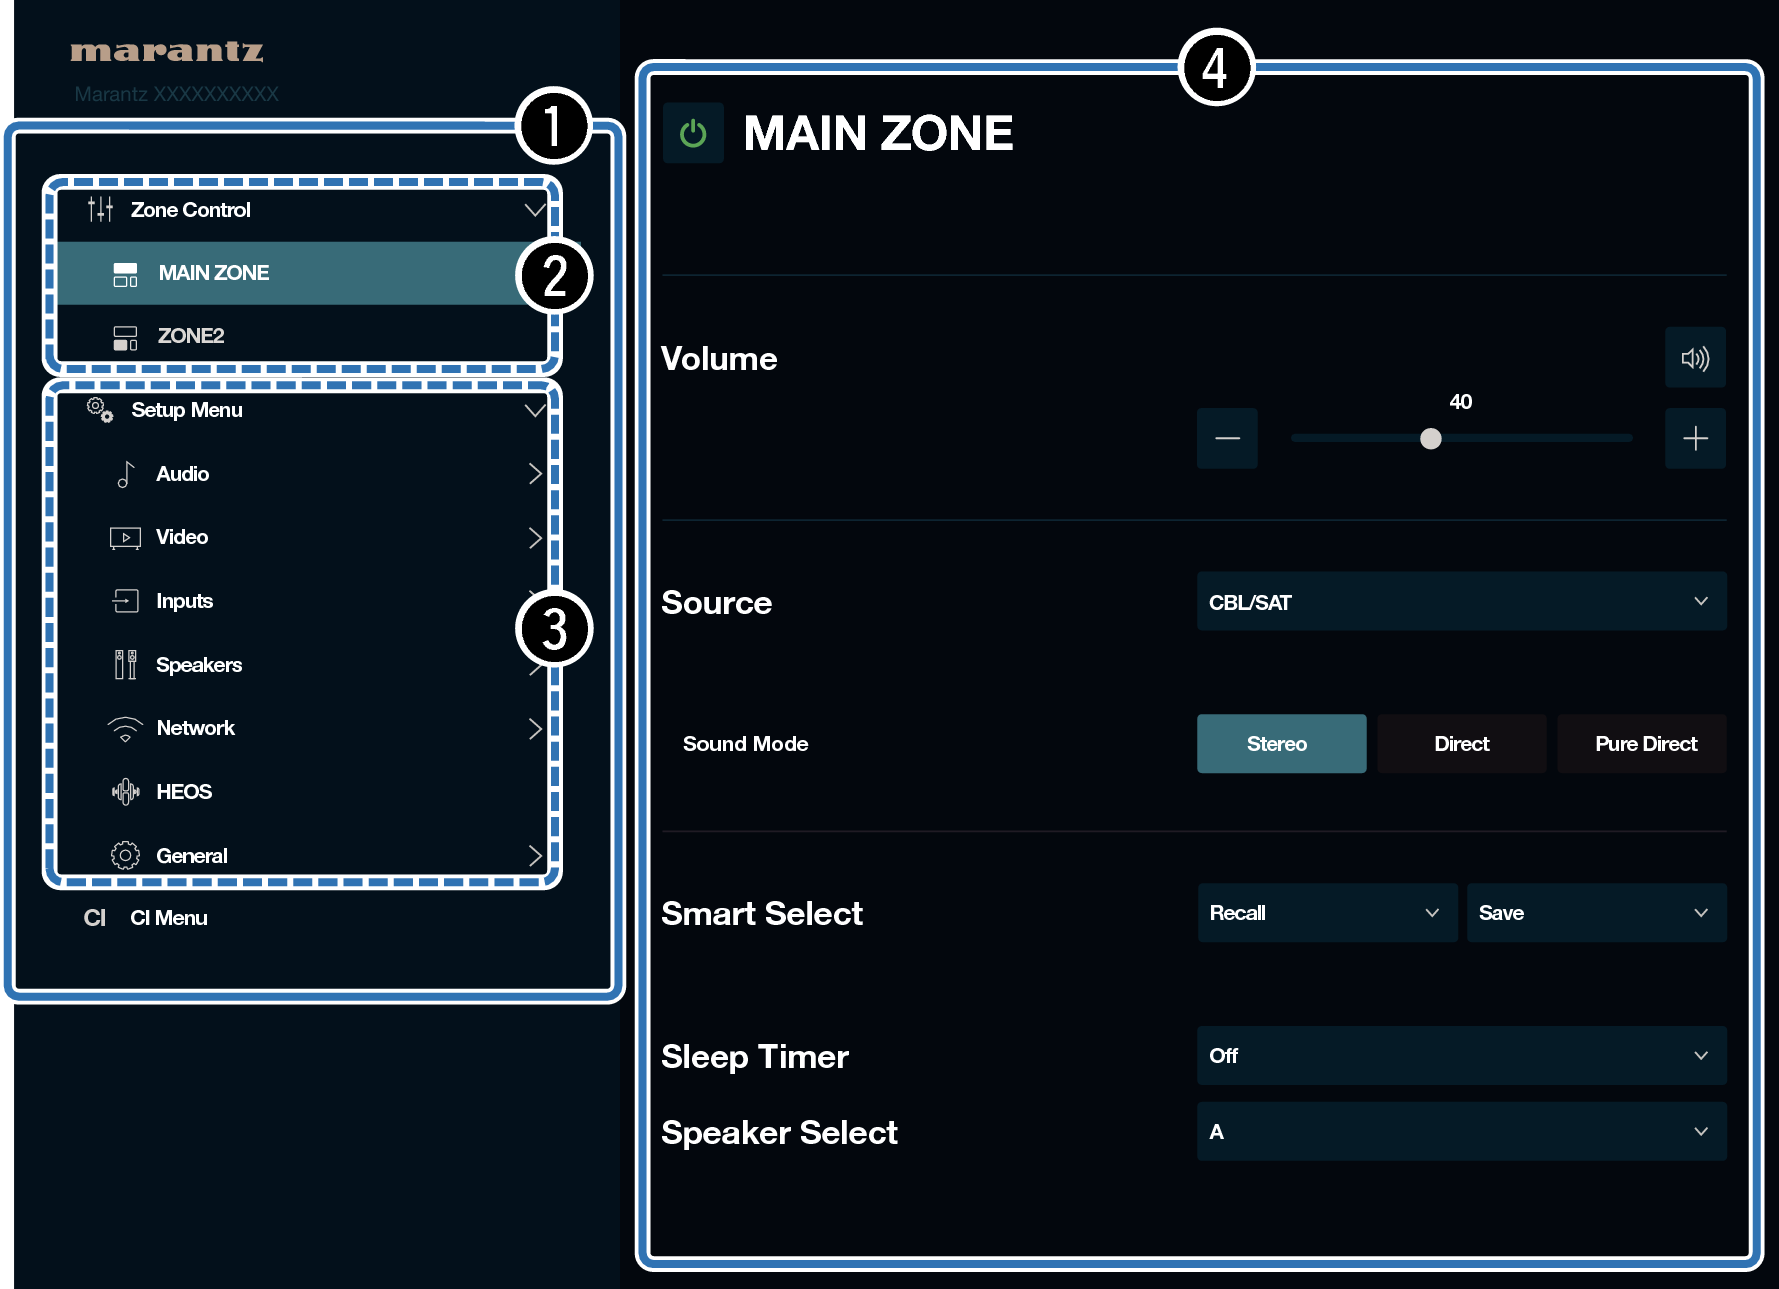Click the Video screen icon
Screen dimensions: 1779x1289
[x=125, y=538]
